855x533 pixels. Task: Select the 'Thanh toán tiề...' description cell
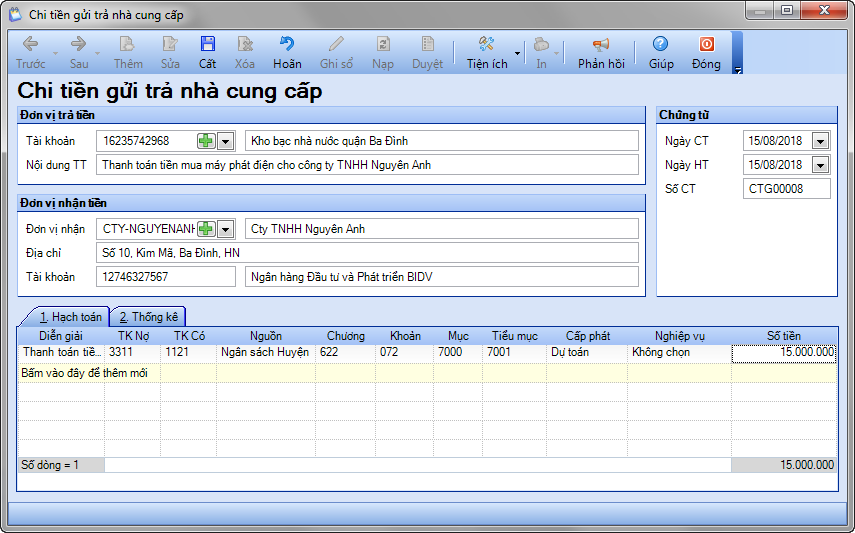click(x=61, y=352)
